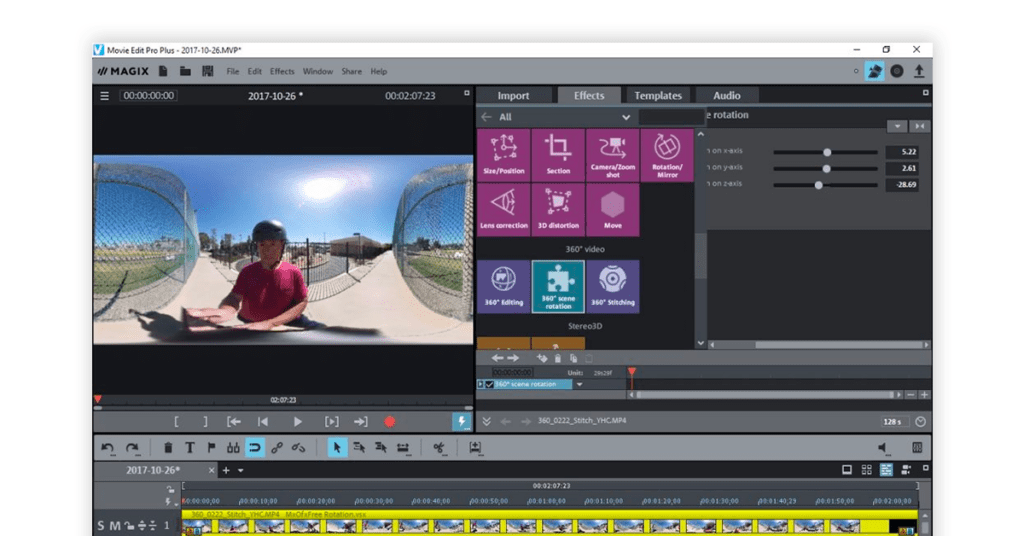Viewport: 1024px width, 536px height.
Task: Toggle the lightning preview render button
Action: coord(462,422)
